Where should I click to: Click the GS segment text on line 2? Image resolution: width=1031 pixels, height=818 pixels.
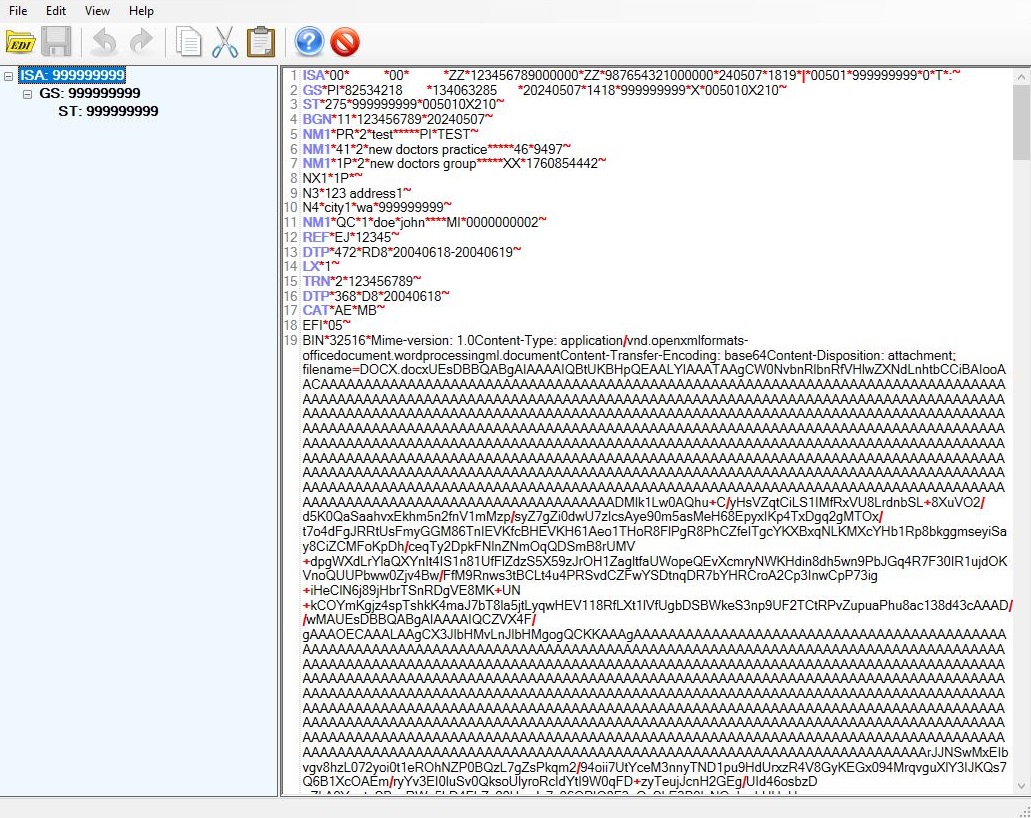544,90
